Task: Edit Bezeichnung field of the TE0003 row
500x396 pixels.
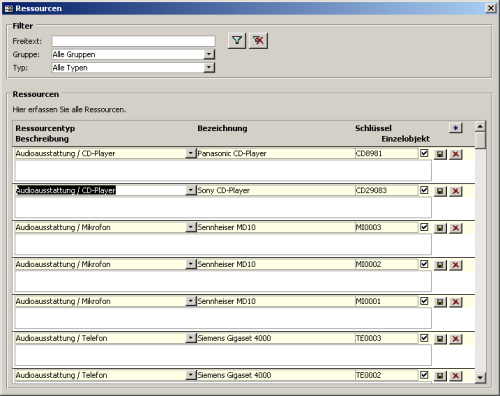Action: [276, 338]
